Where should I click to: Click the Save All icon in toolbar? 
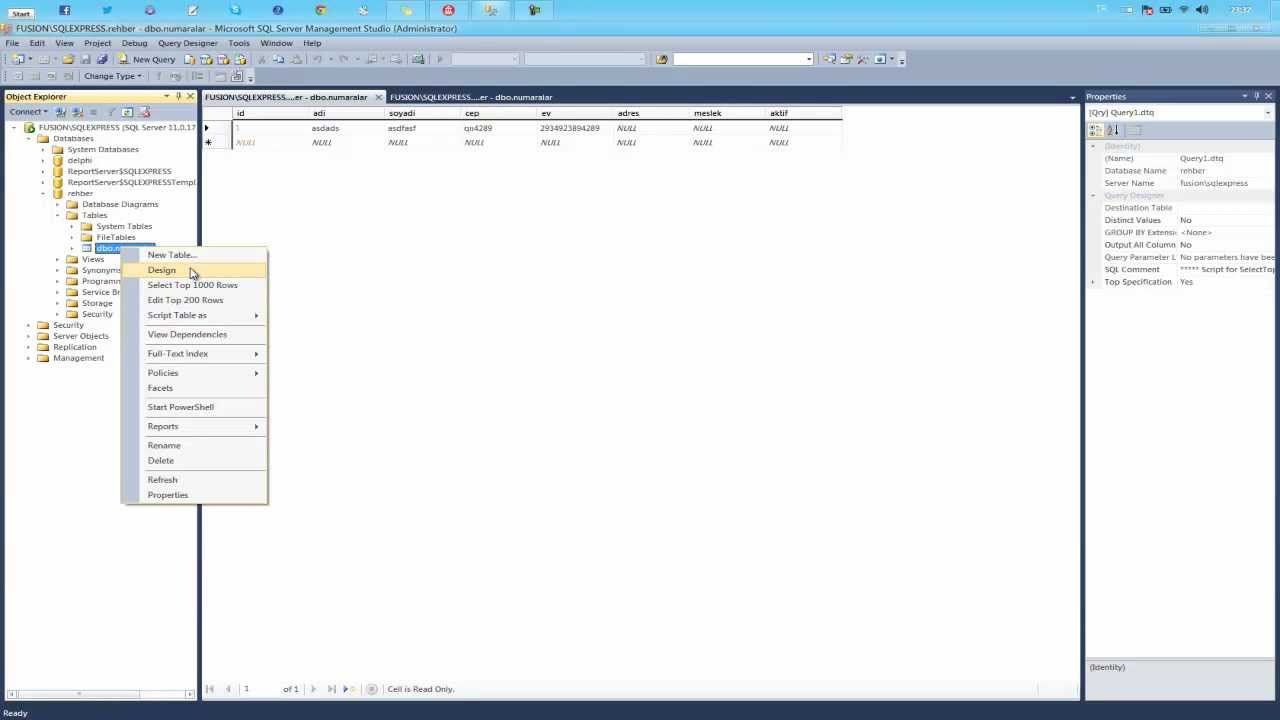click(x=102, y=59)
